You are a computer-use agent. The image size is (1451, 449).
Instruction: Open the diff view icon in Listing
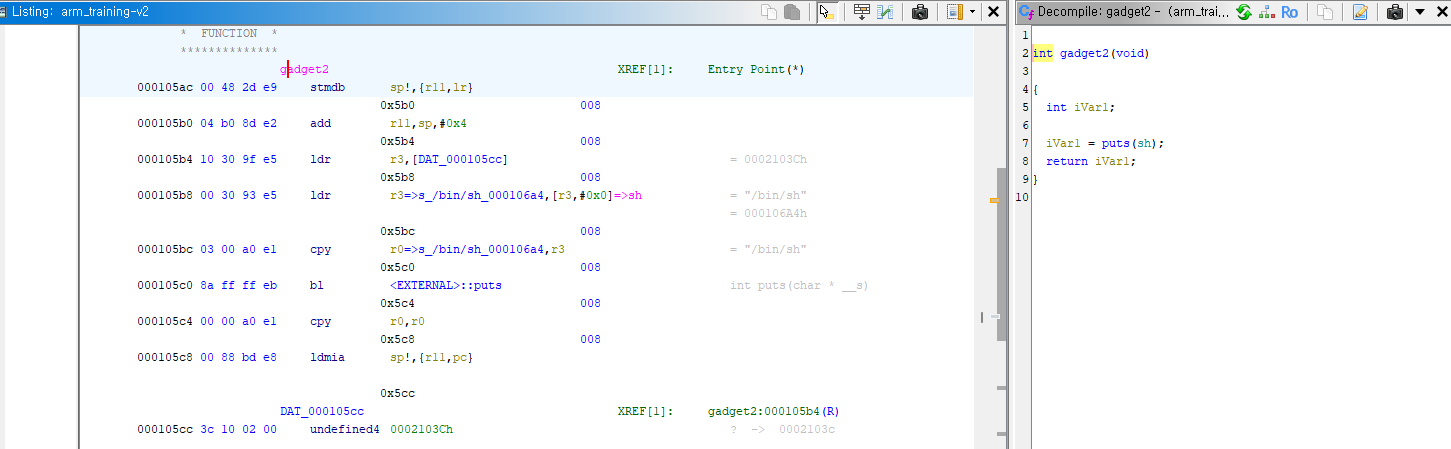point(885,12)
